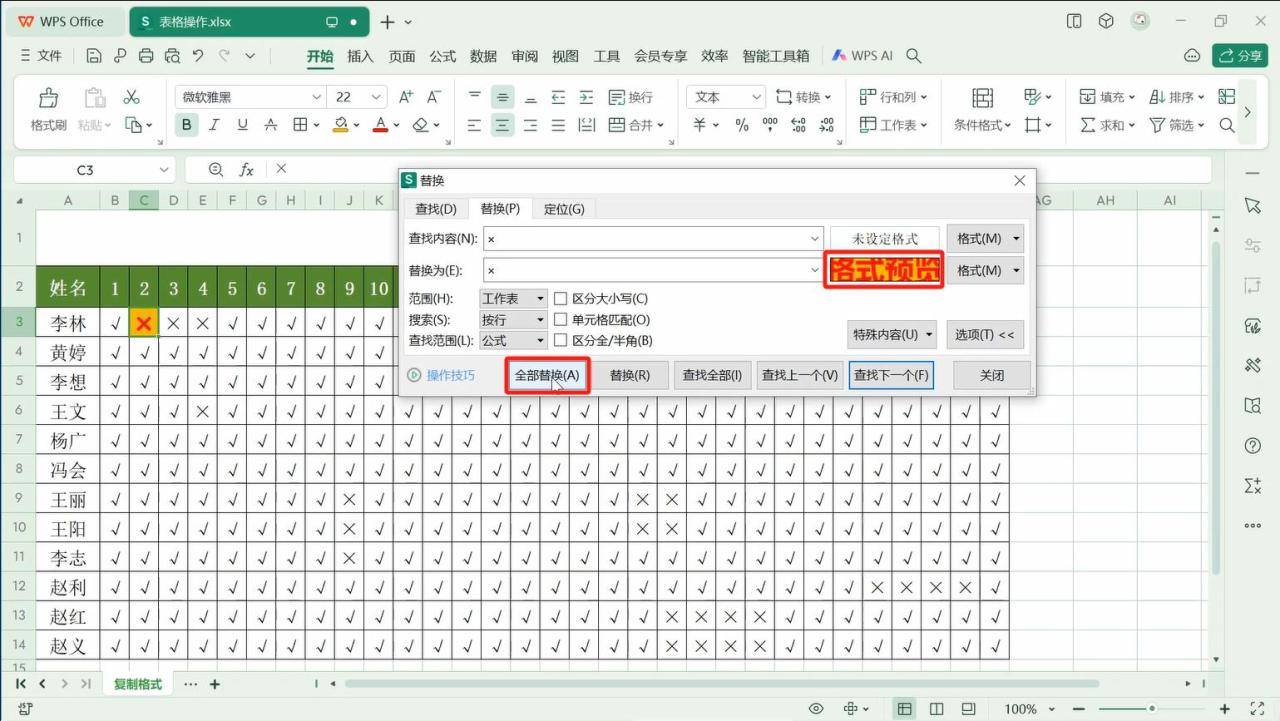Image resolution: width=1280 pixels, height=721 pixels.
Task: Center text horizontally in ribbon
Action: (502, 125)
